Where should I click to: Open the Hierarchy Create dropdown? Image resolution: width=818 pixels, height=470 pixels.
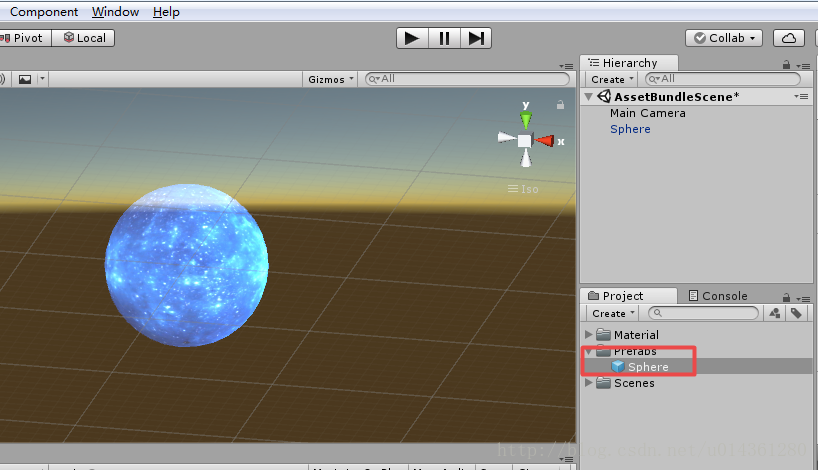tap(612, 79)
